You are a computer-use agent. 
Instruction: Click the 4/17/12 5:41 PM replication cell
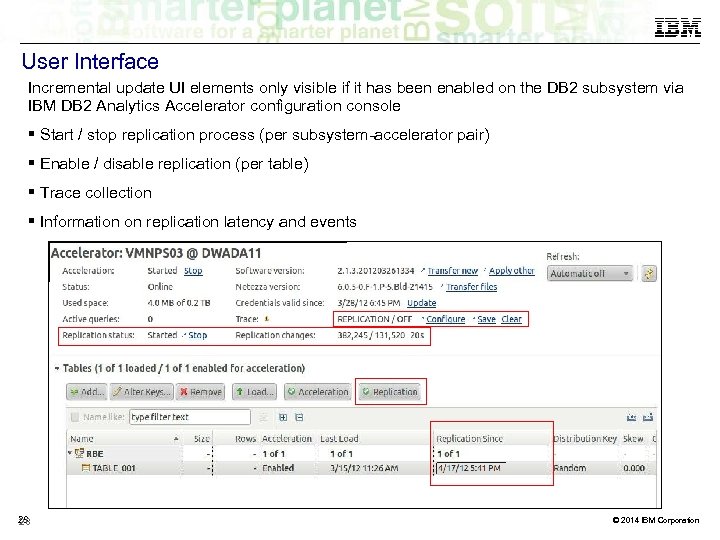(468, 468)
